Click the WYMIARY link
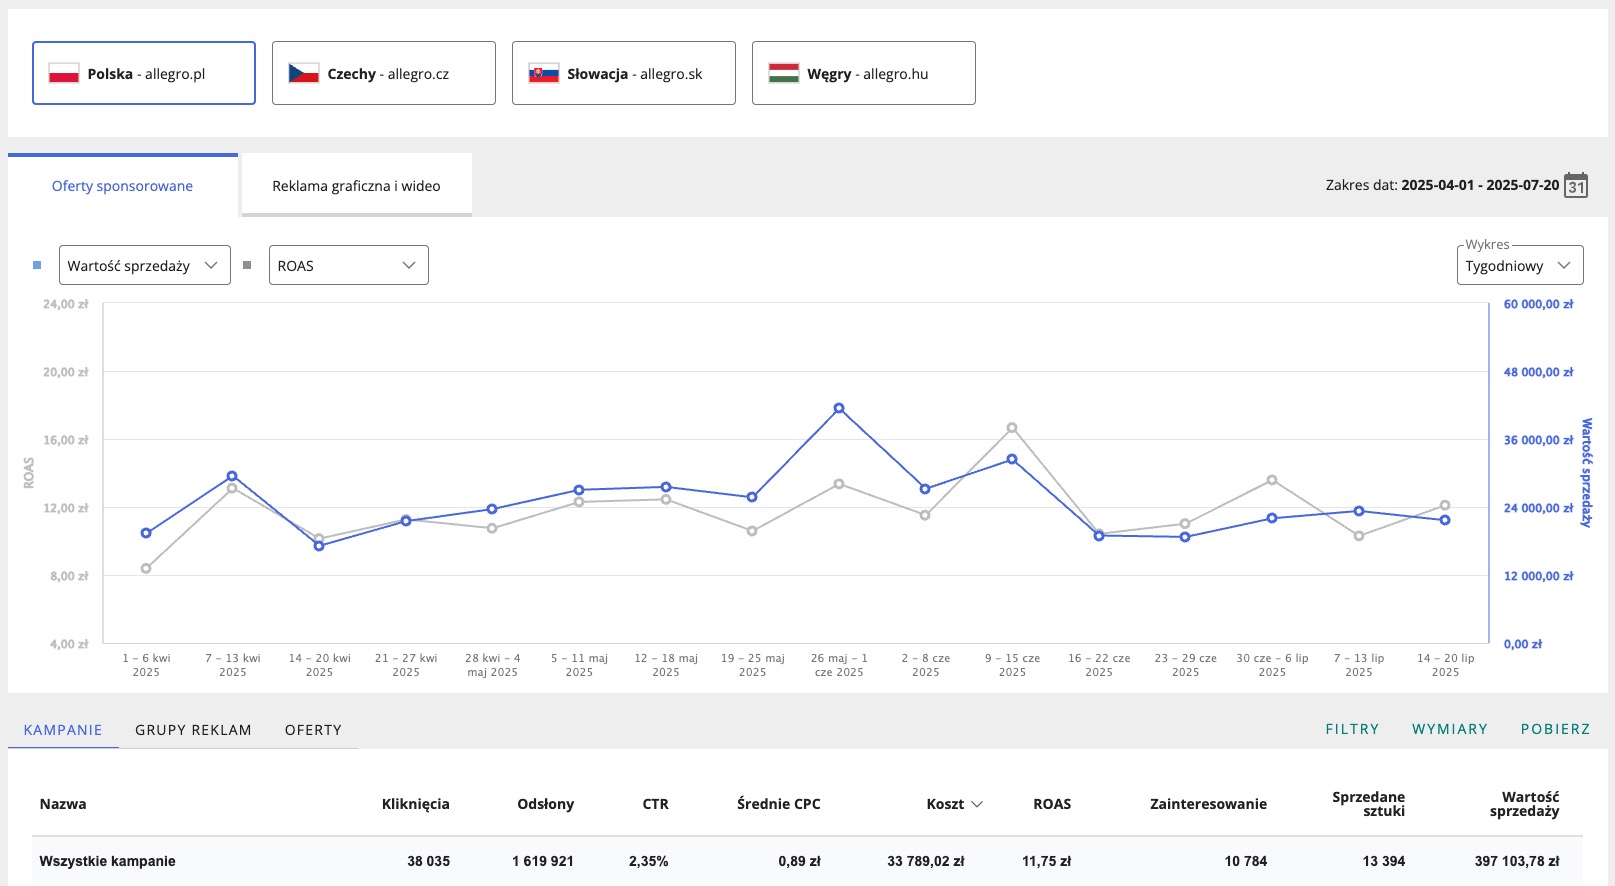 point(1450,729)
